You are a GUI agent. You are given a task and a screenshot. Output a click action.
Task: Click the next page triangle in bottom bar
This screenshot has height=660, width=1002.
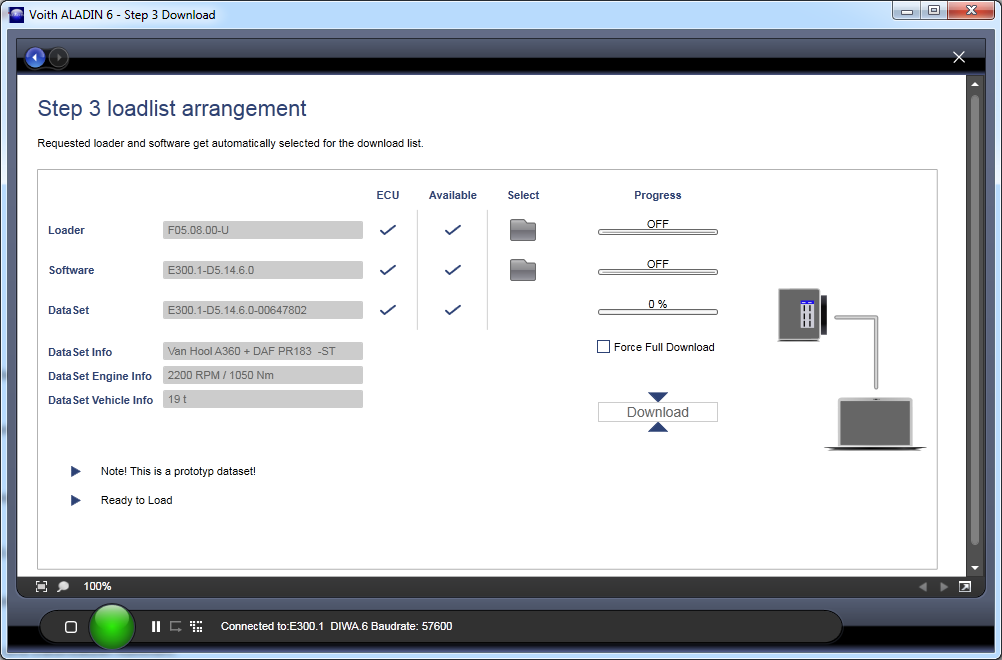pyautogui.click(x=944, y=587)
